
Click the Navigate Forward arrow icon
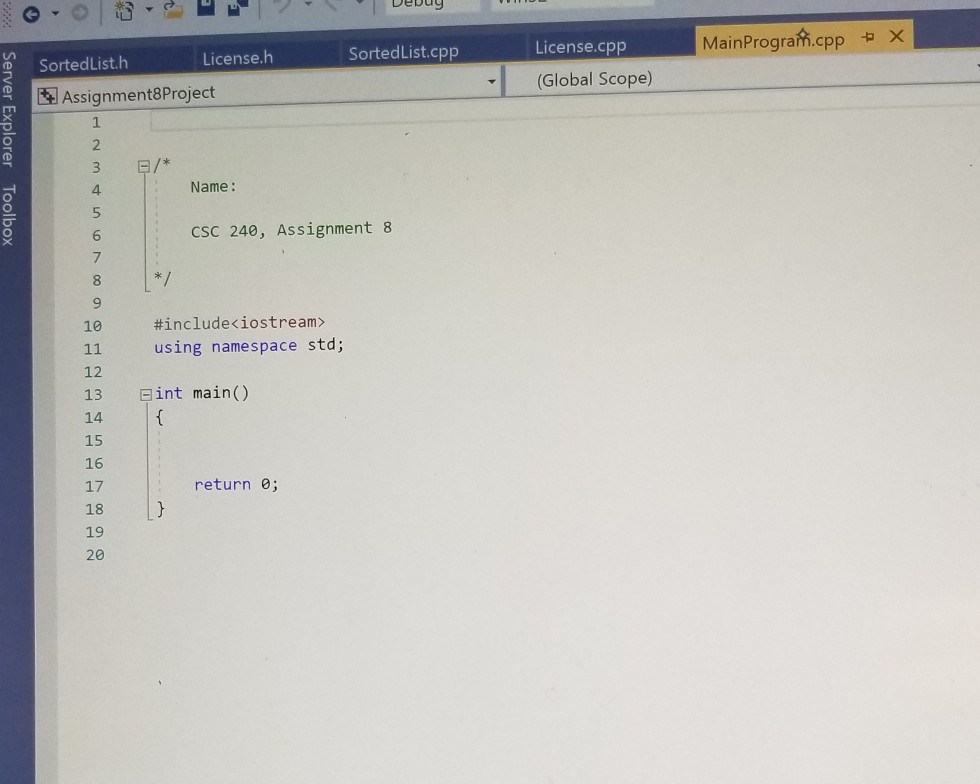point(79,12)
